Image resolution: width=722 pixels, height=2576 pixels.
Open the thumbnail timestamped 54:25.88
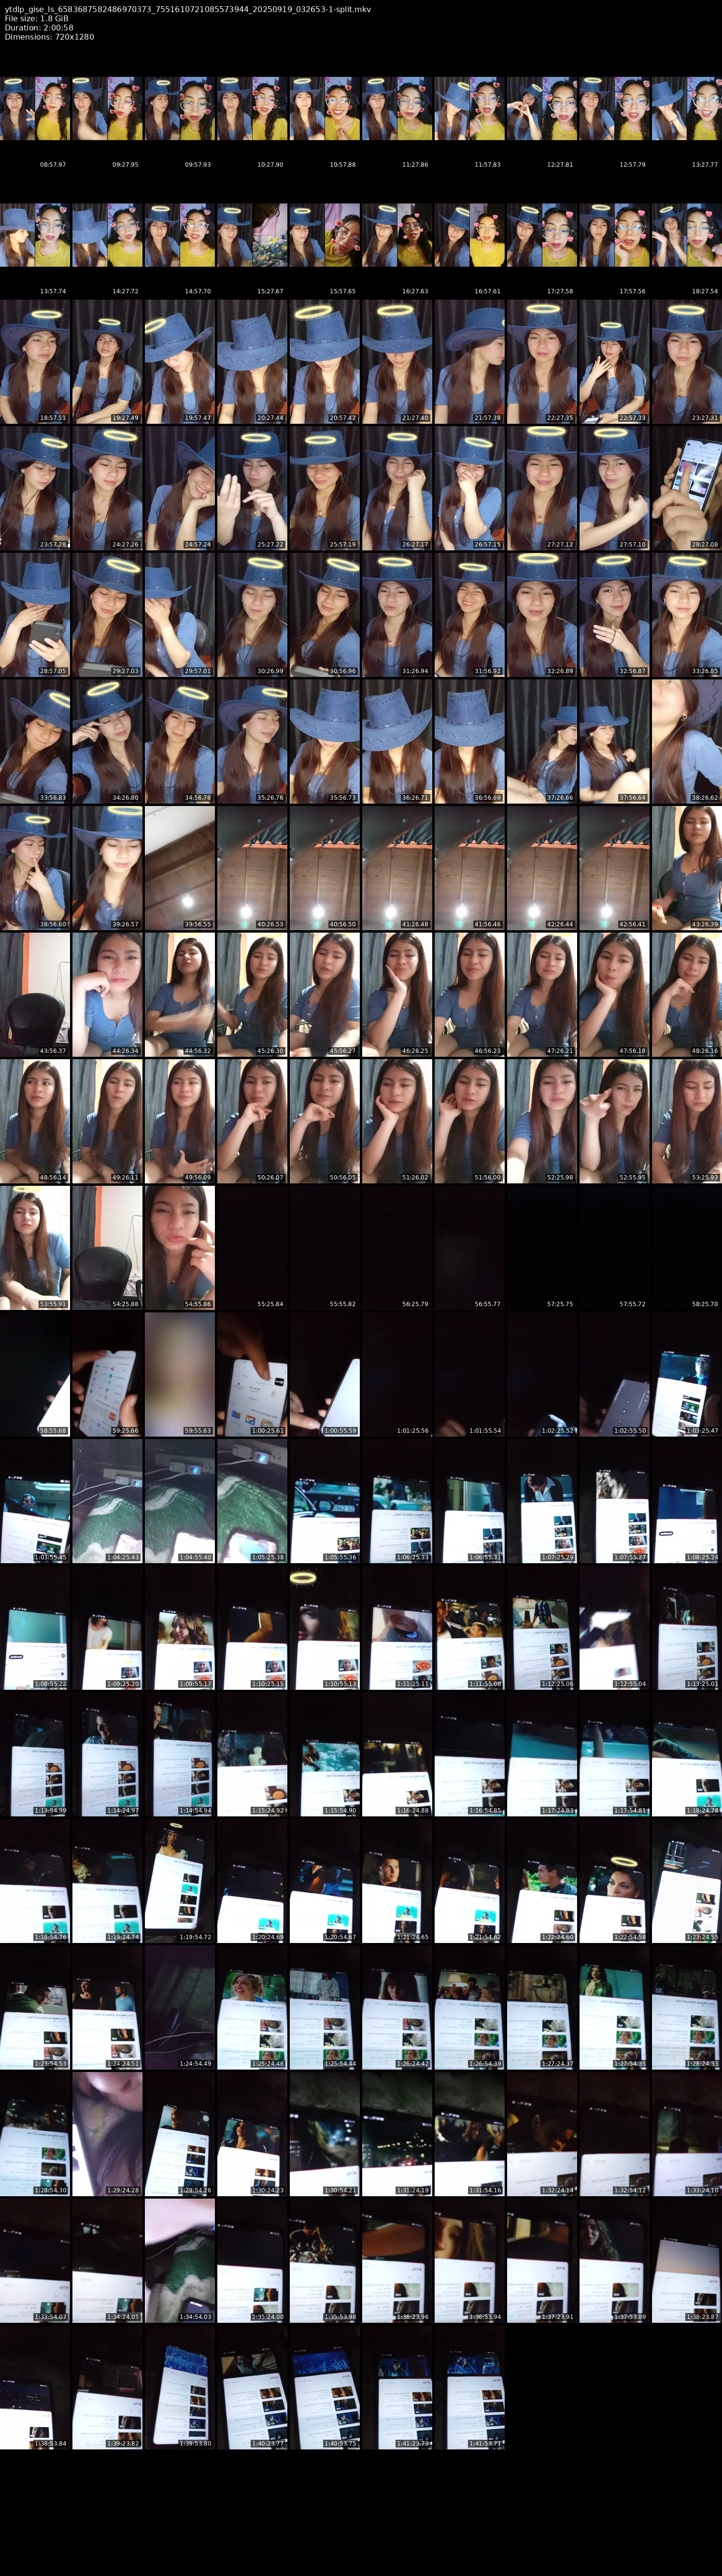107,1247
